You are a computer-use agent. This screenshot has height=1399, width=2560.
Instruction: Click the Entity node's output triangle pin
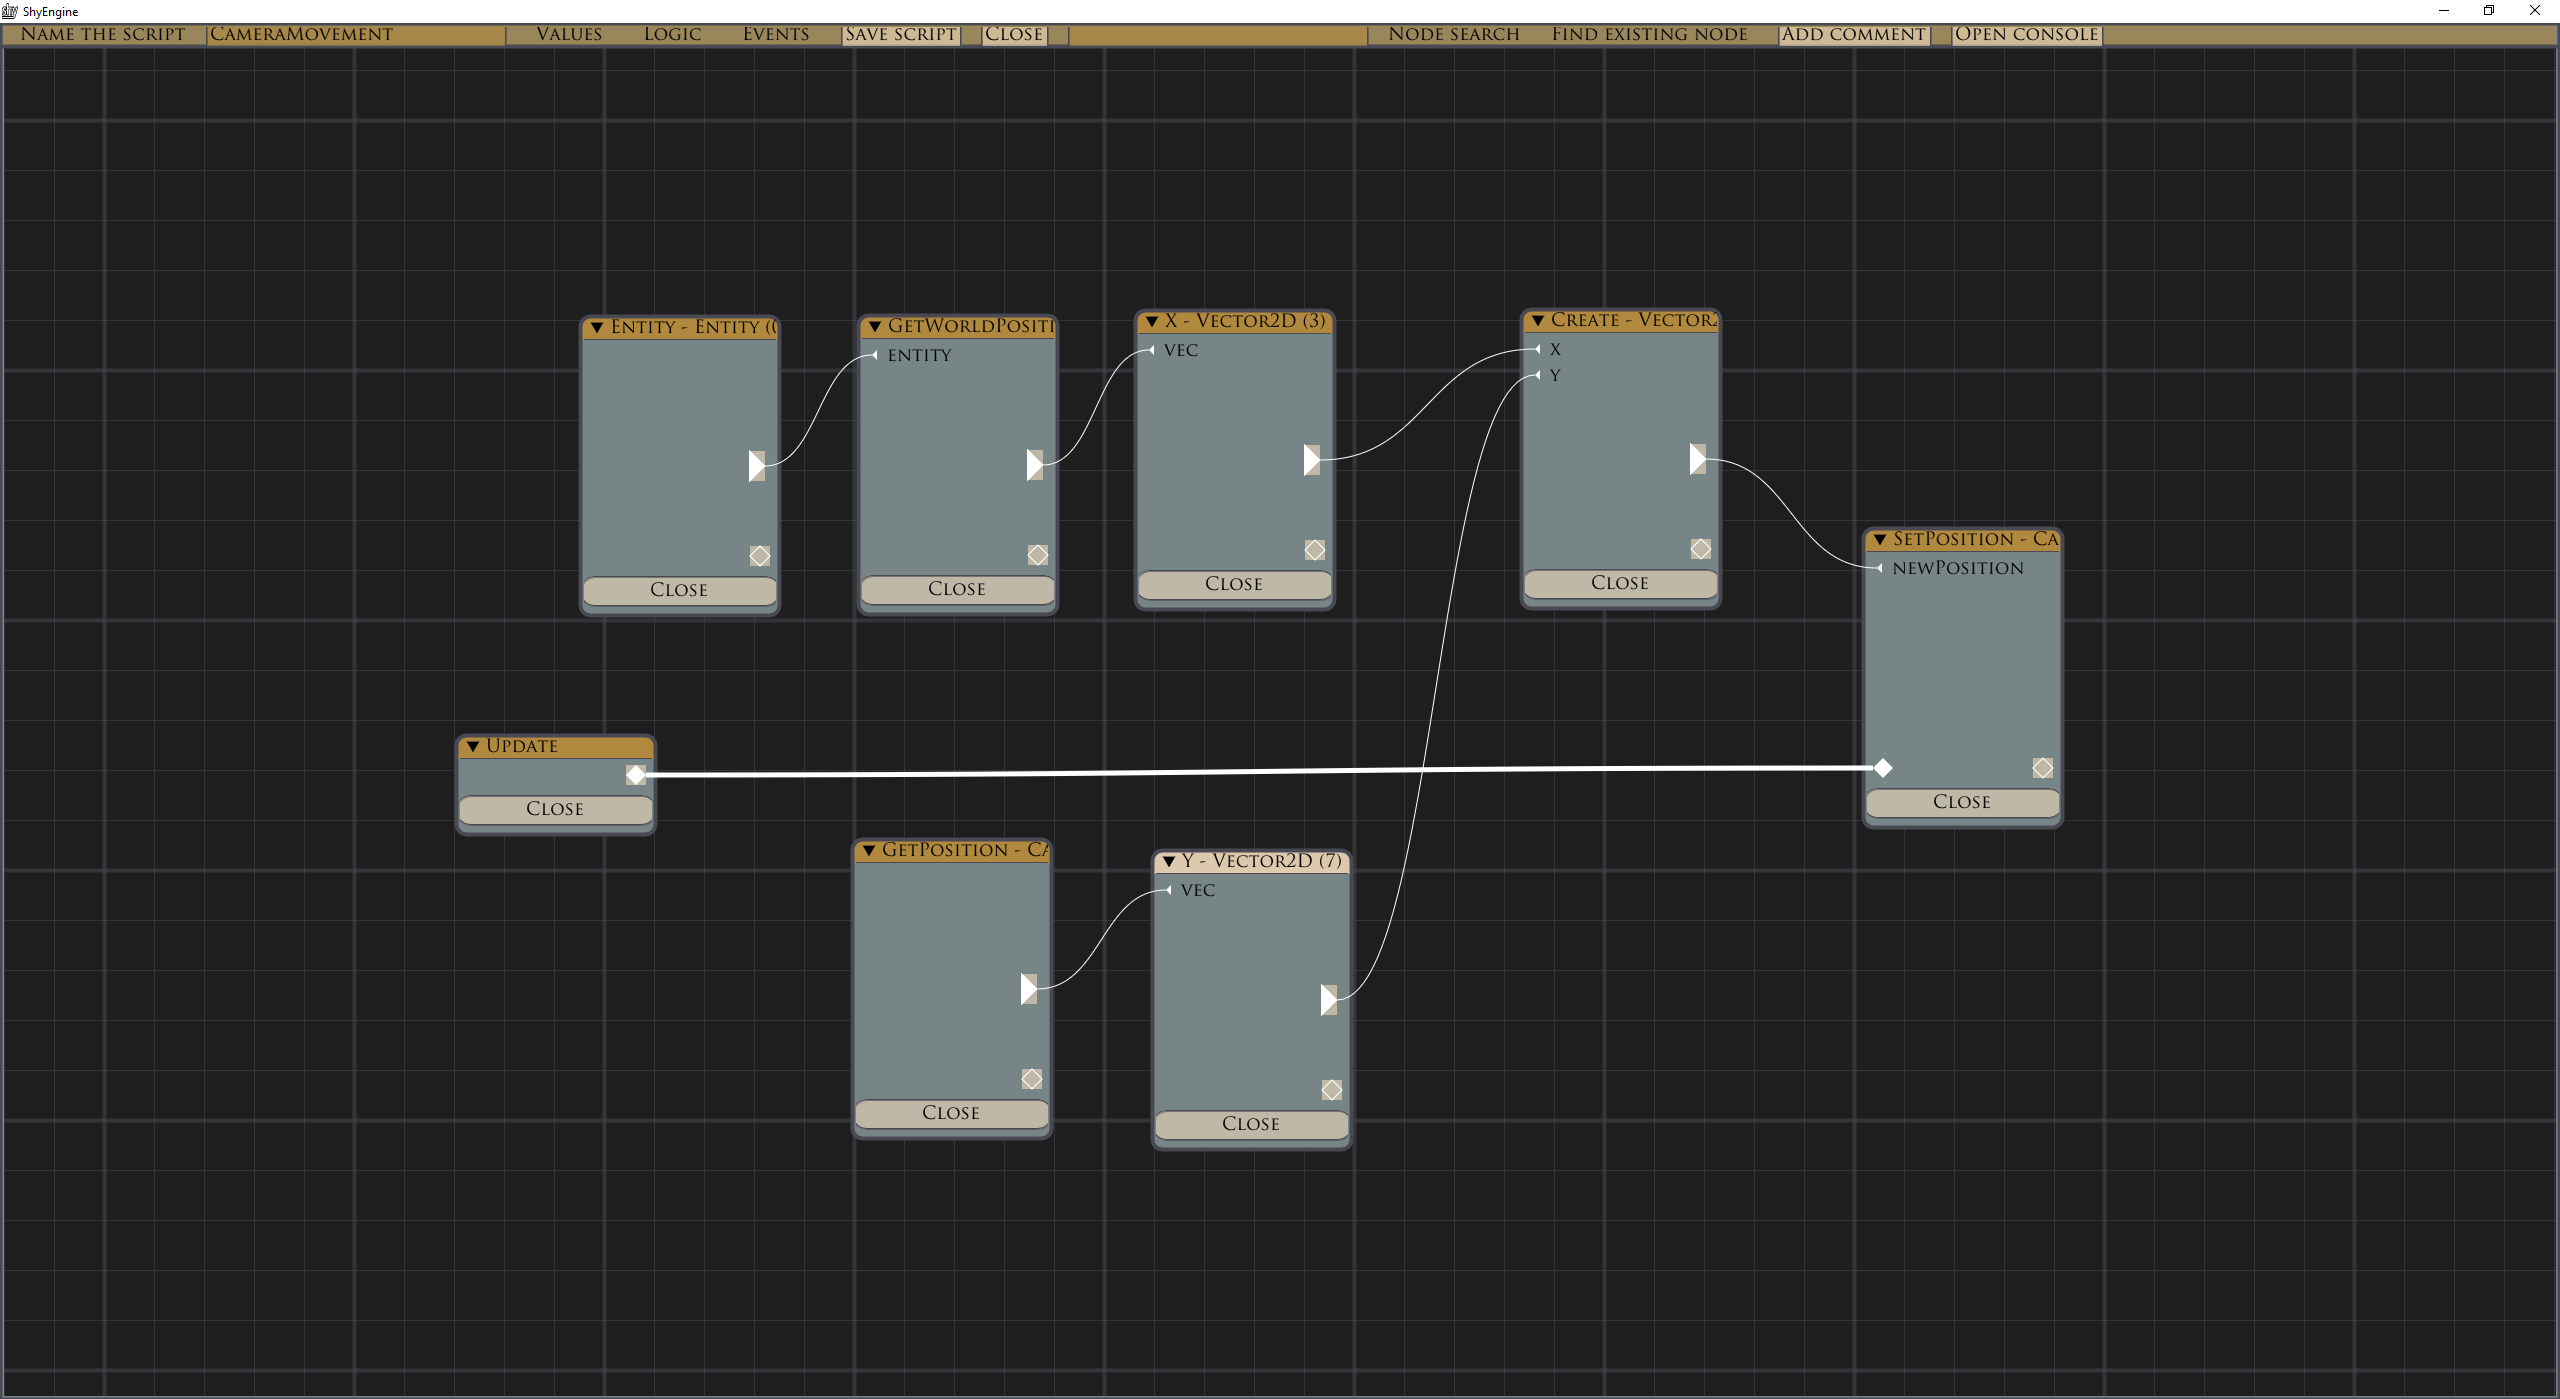[756, 465]
